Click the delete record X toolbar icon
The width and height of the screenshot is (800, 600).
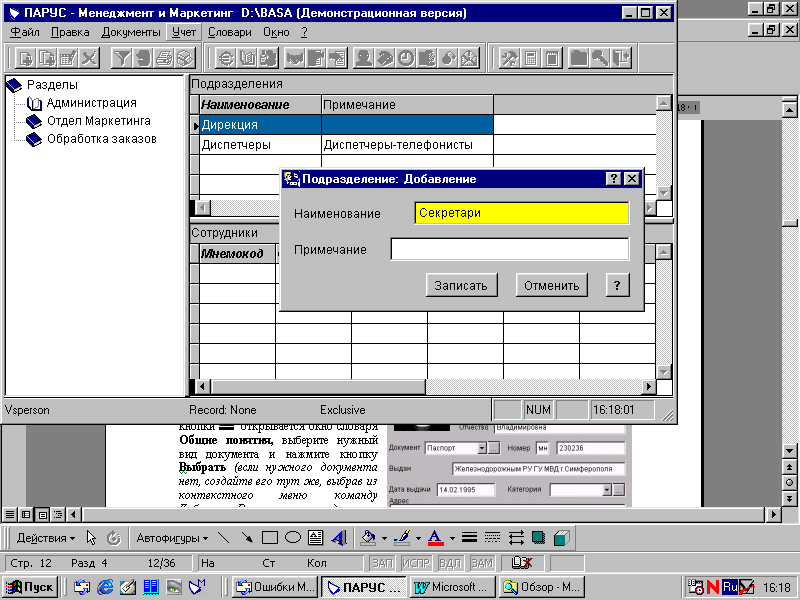point(89,58)
